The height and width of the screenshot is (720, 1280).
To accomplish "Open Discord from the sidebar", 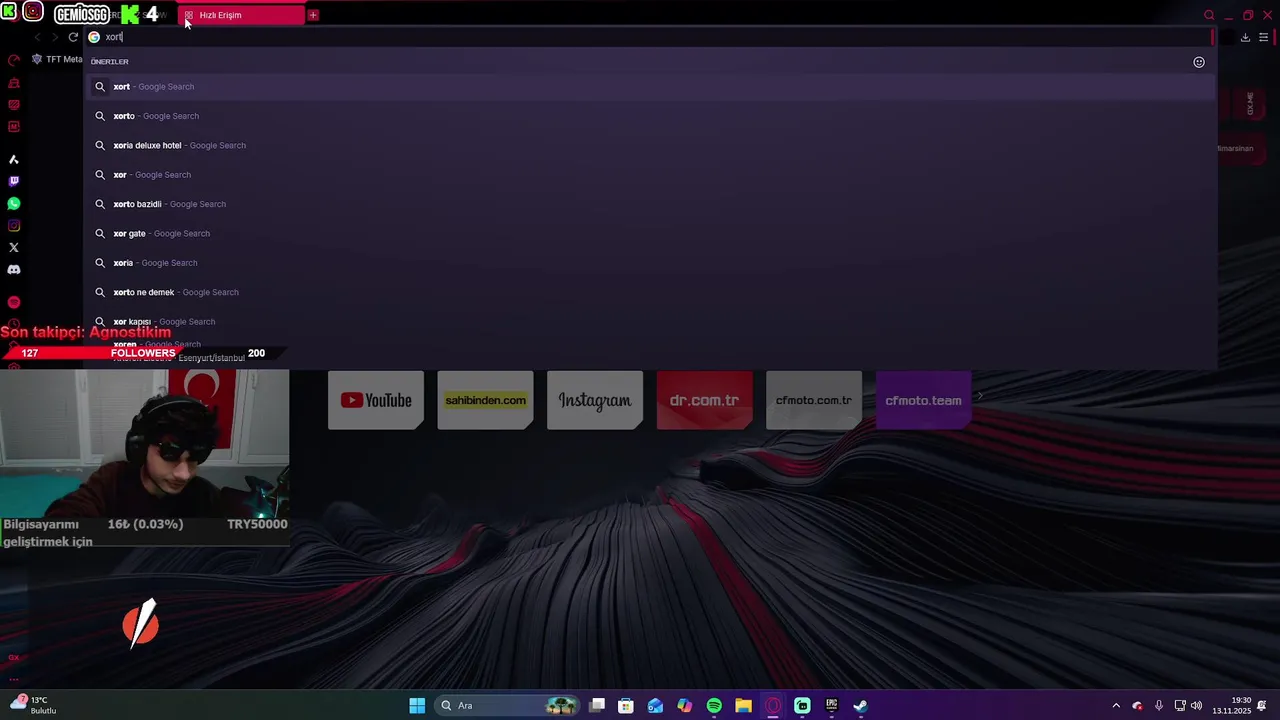I will 14,269.
